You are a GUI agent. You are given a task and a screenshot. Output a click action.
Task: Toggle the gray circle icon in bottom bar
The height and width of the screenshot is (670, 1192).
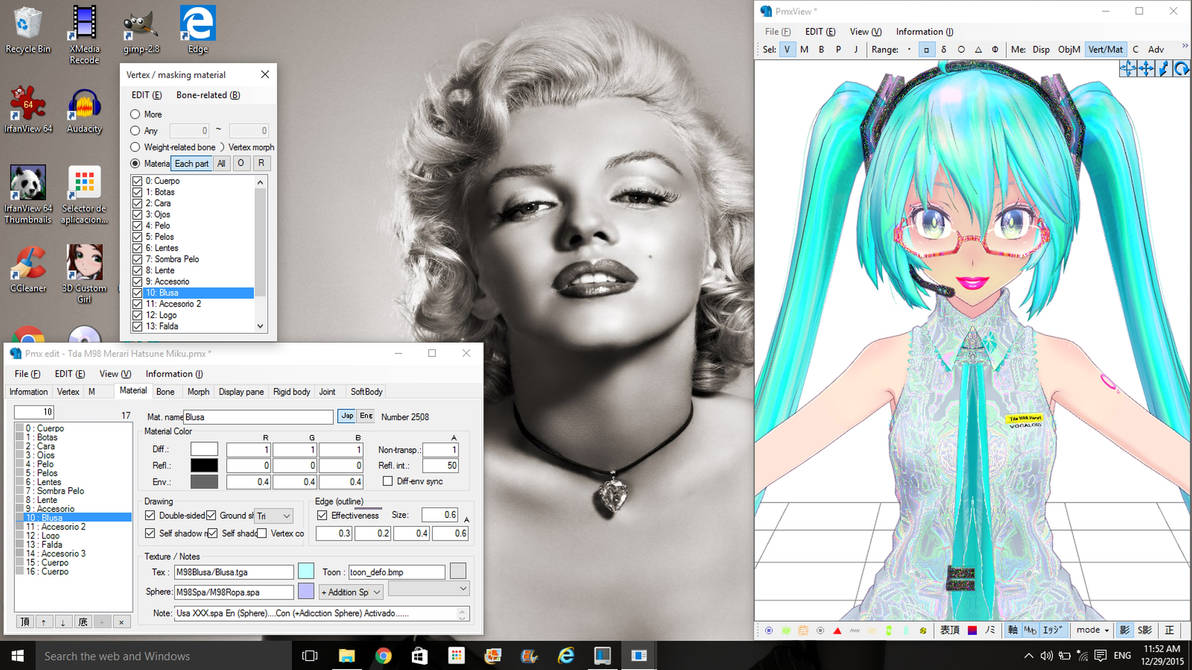pos(820,630)
